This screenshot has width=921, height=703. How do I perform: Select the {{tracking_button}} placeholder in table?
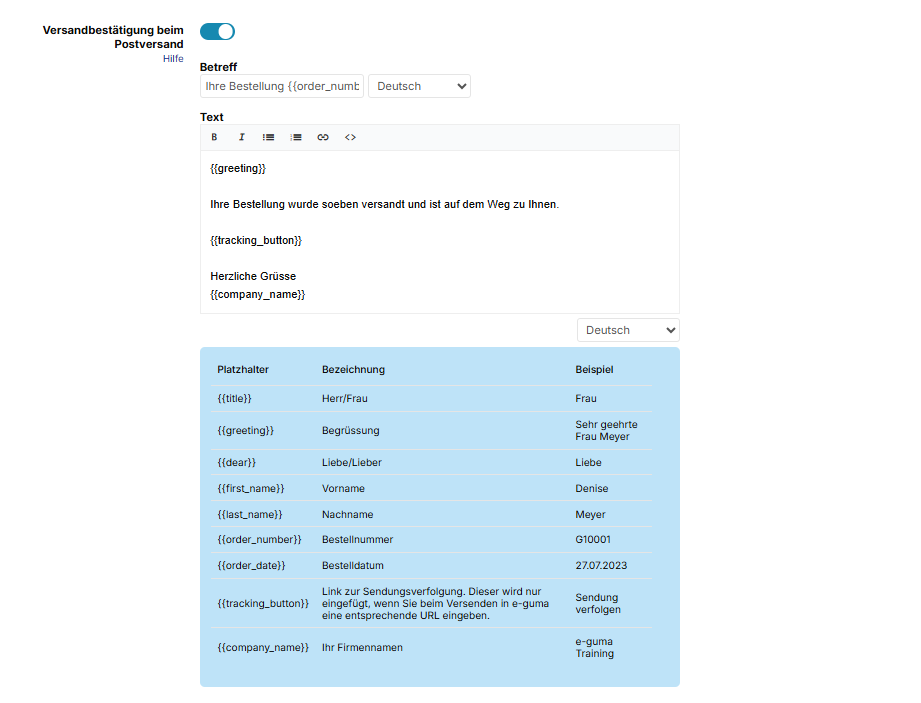tap(263, 603)
